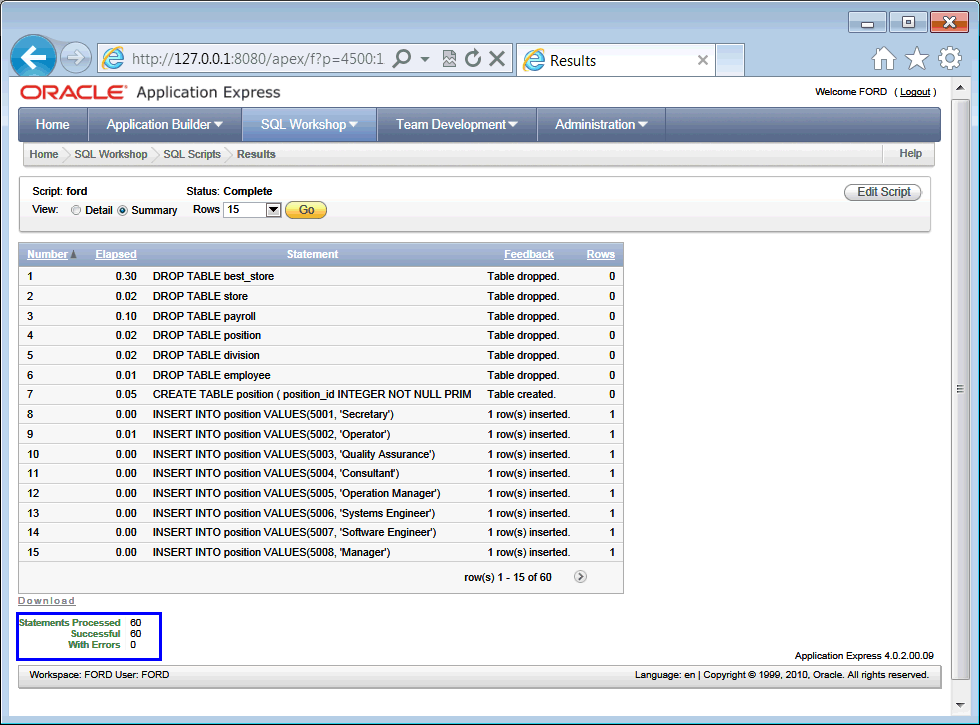The width and height of the screenshot is (980, 725).
Task: Select the 'Quality Assurance' insert statement
Action: 294,454
